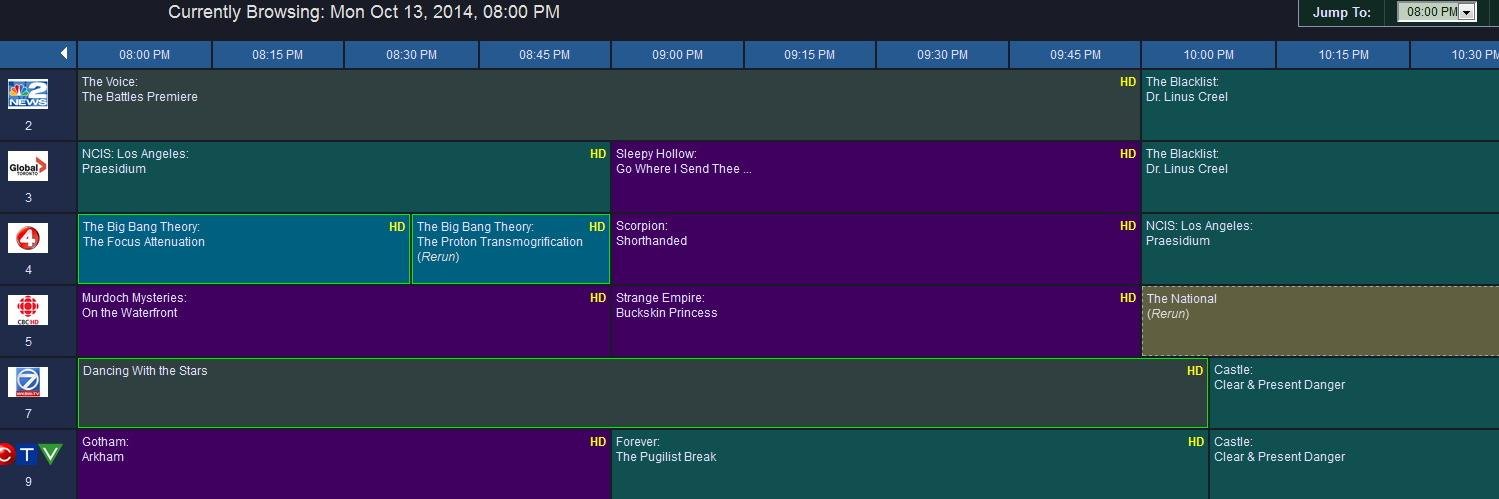This screenshot has height=499, width=1499.
Task: Open Murdoch Mysteries: On the Waterfront
Action: tap(344, 321)
